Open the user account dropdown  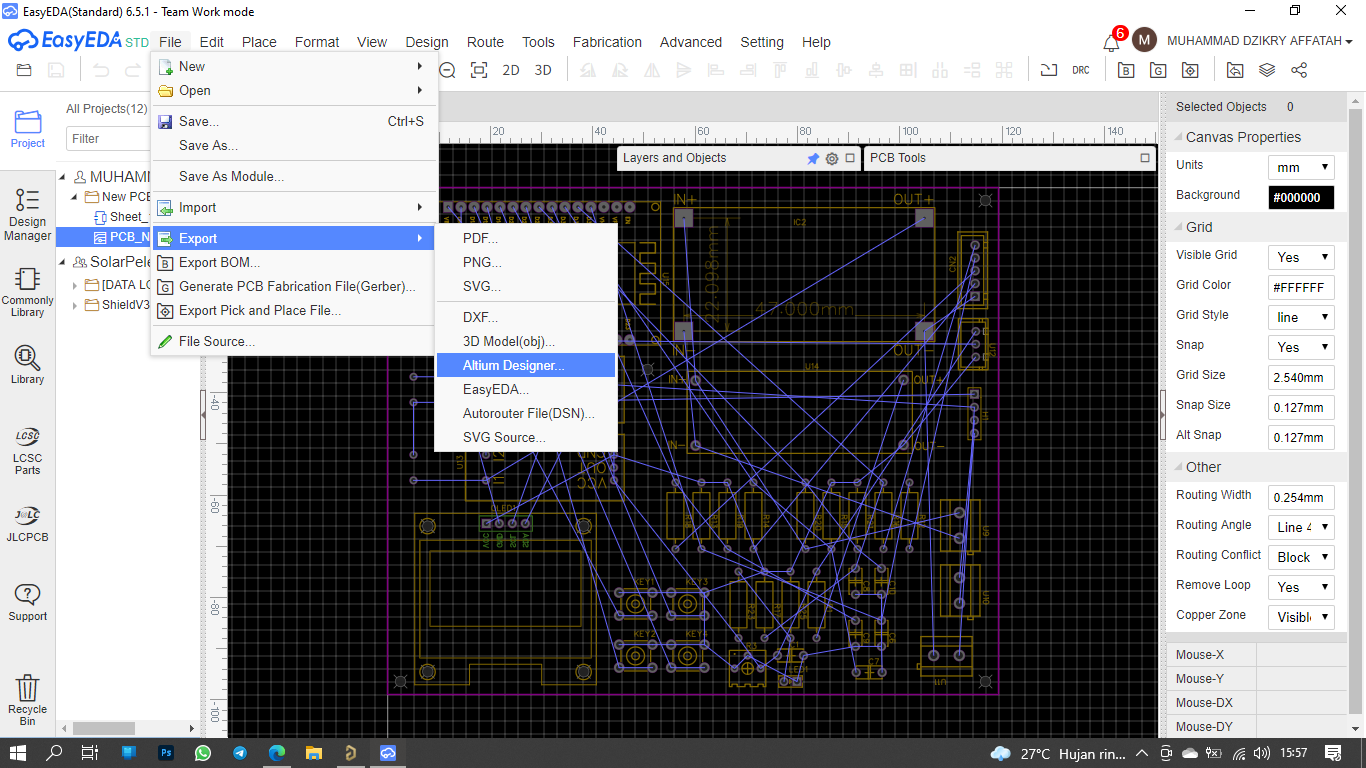(x=1259, y=41)
